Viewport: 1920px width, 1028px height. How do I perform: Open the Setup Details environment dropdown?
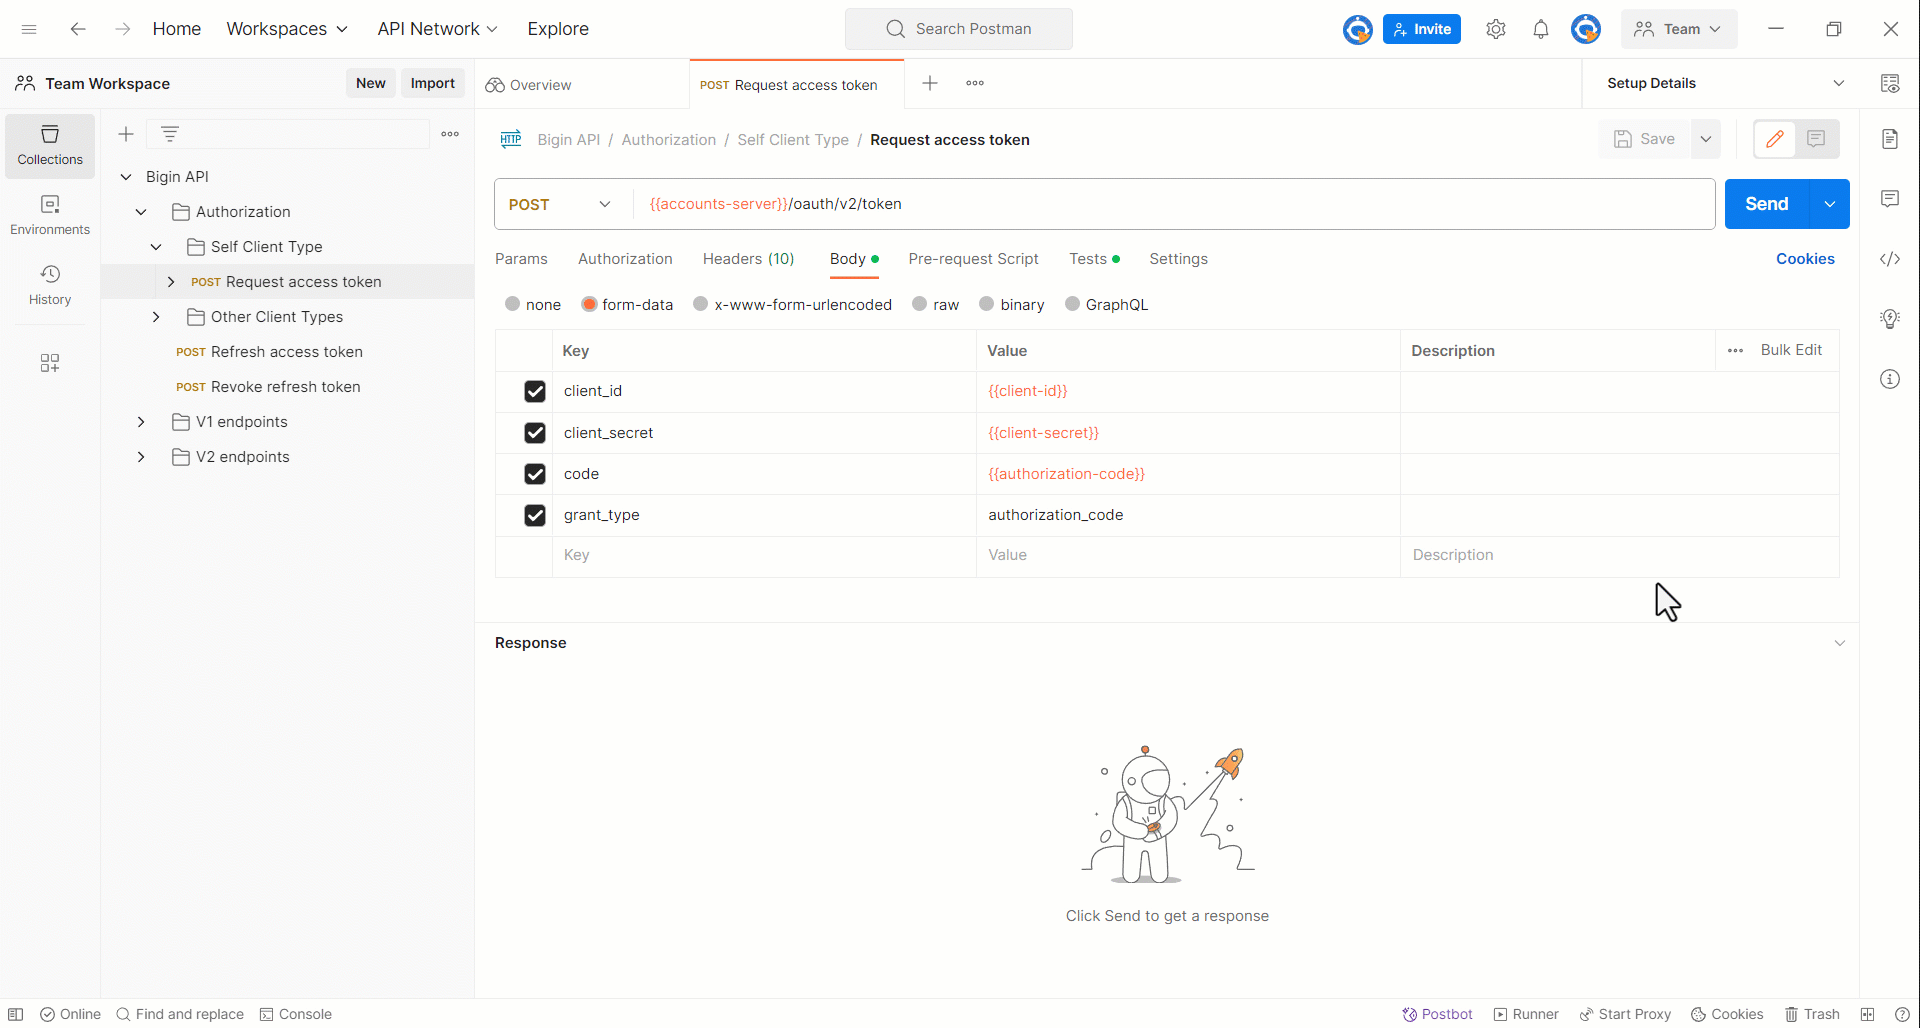coord(1726,83)
